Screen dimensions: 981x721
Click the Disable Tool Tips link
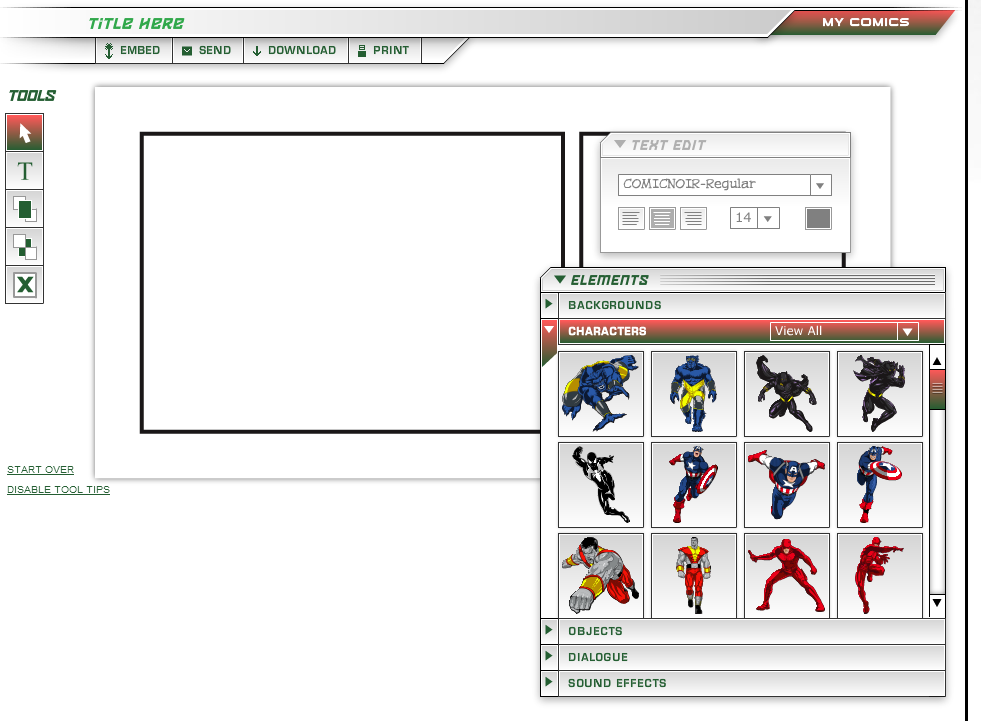(58, 489)
